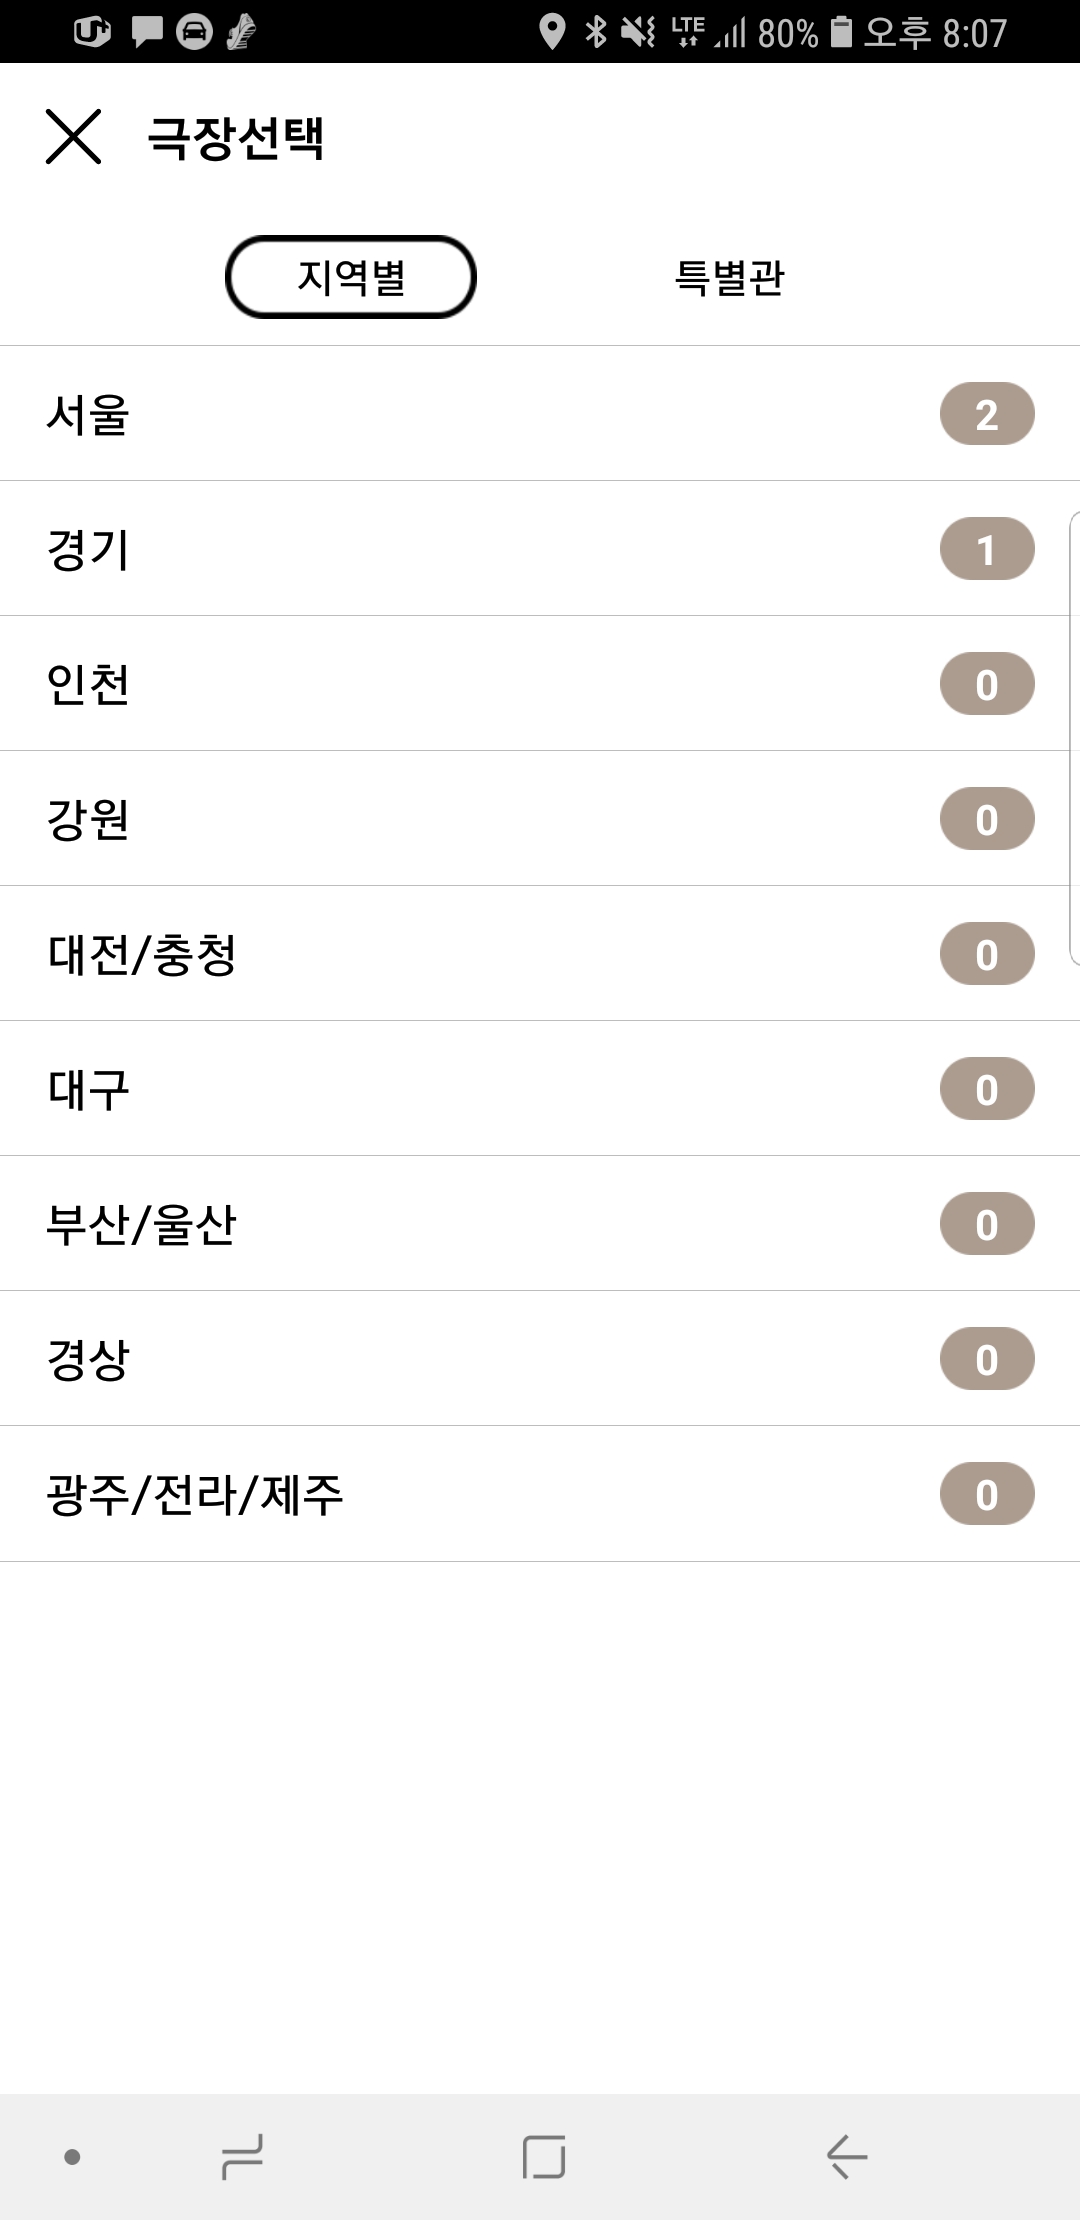Image resolution: width=1080 pixels, height=2220 pixels.
Task: Tap the message notification icon in status bar
Action: click(147, 32)
